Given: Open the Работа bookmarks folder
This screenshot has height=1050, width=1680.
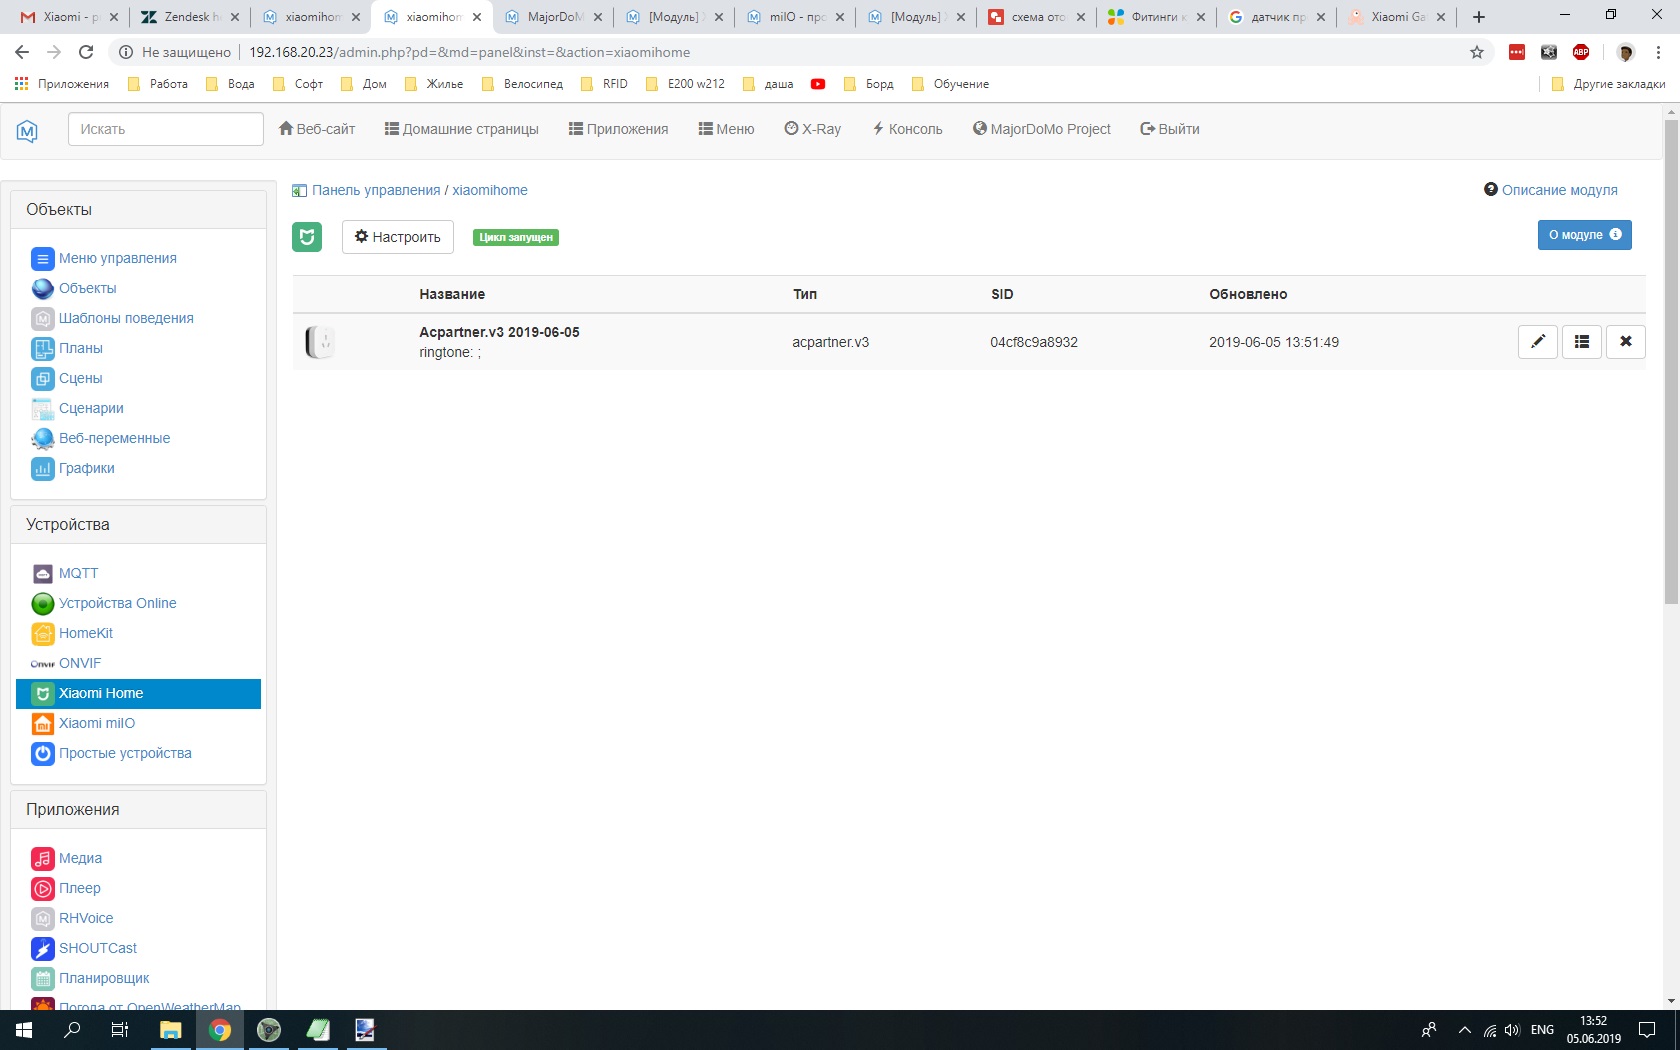Looking at the screenshot, I should 158,84.
